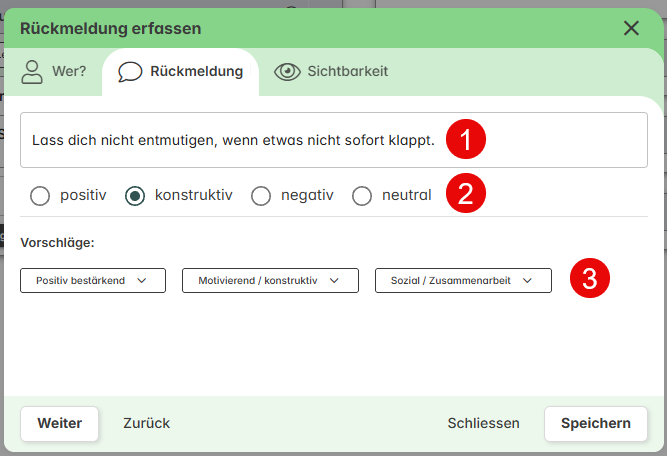This screenshot has height=456, width=667.
Task: Click the red number 1 marker
Action: pyautogui.click(x=466, y=139)
